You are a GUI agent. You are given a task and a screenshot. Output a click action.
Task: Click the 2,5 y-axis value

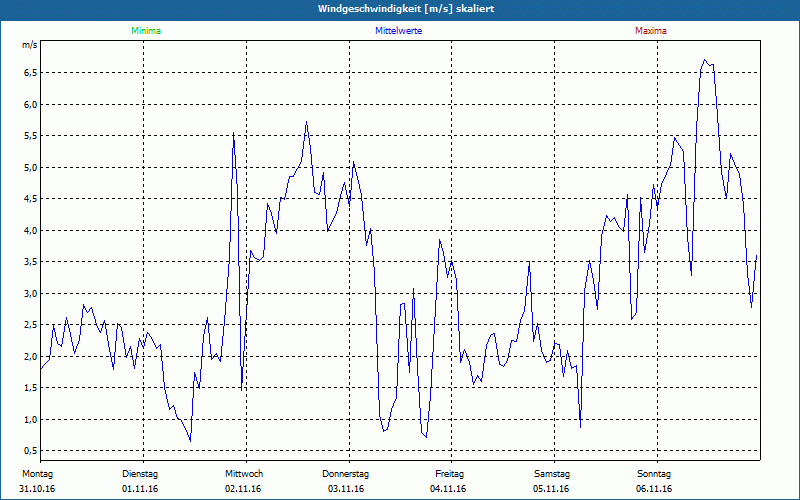(x=31, y=325)
